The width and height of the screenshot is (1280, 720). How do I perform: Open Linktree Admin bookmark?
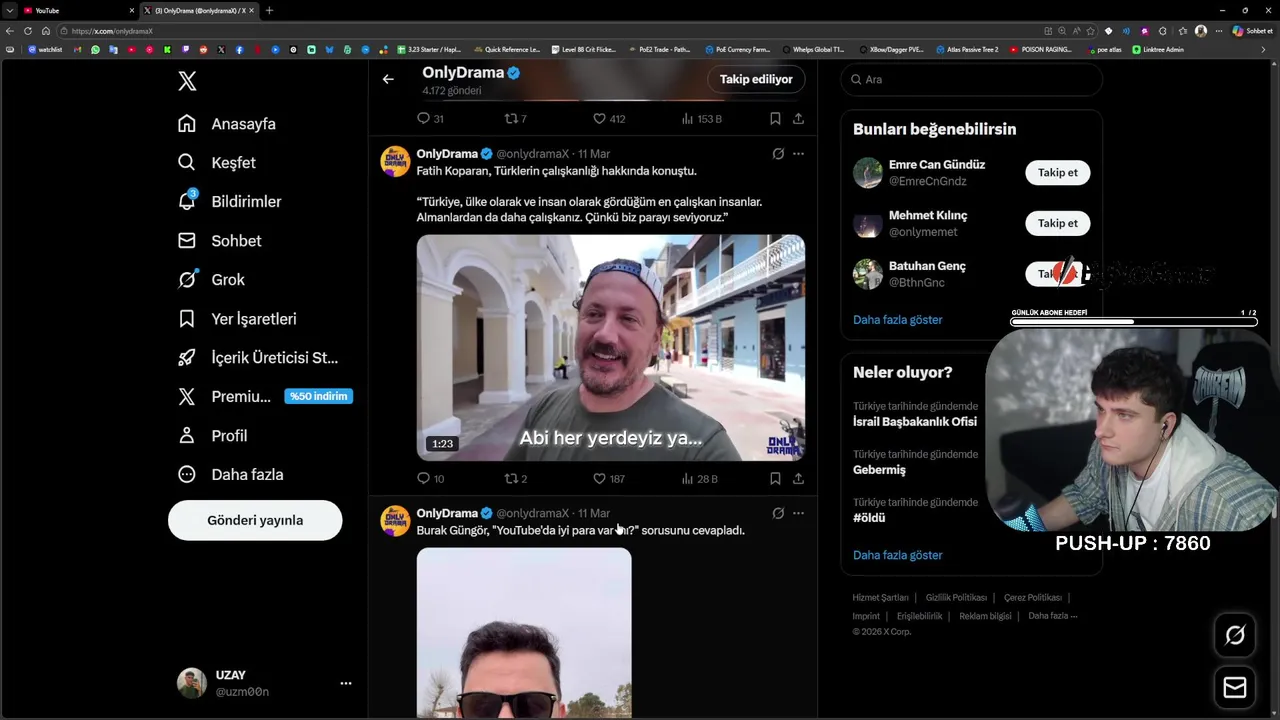[1158, 49]
